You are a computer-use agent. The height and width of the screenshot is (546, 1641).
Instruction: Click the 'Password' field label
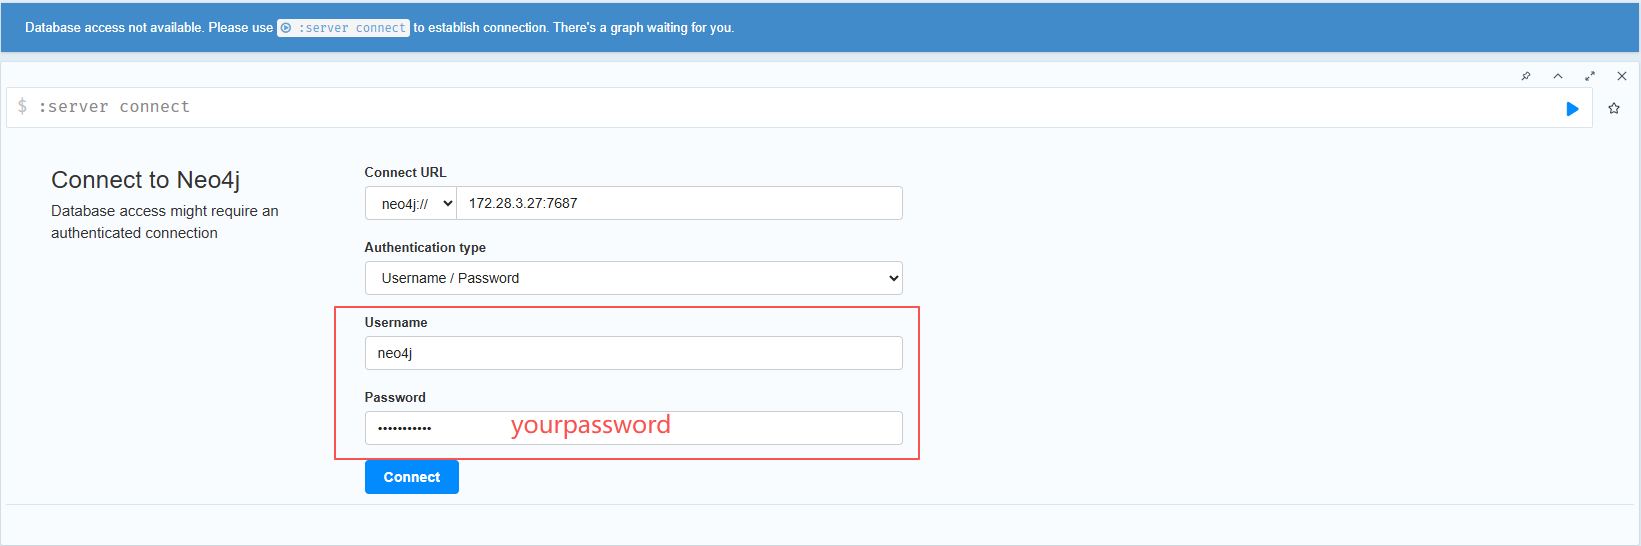(395, 397)
